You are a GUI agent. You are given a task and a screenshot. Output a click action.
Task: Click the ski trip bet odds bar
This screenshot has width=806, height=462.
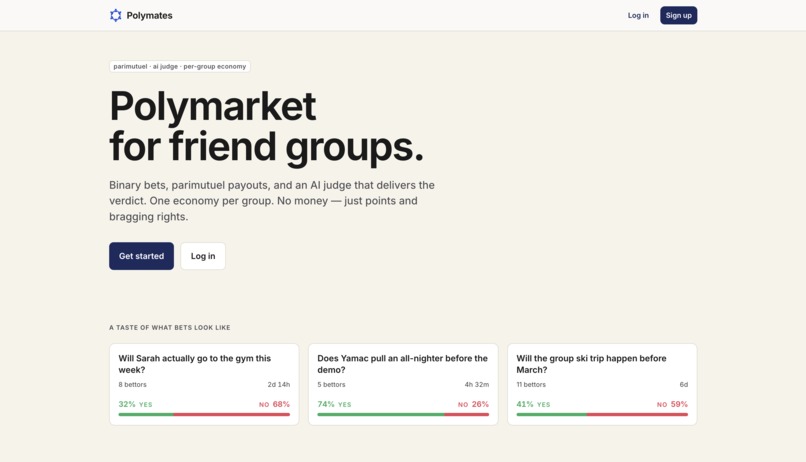602,414
